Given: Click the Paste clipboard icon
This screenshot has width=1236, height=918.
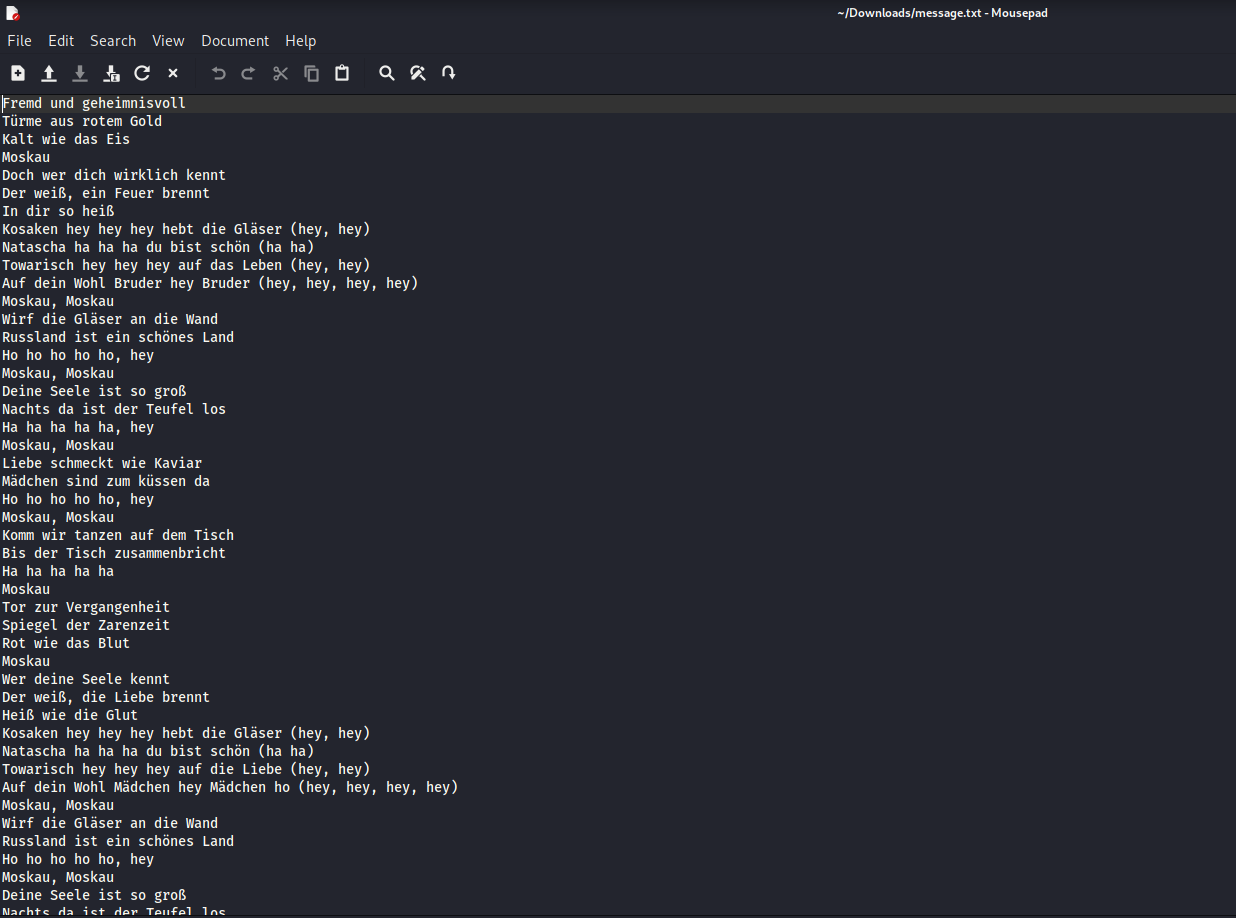Looking at the screenshot, I should click(x=342, y=73).
